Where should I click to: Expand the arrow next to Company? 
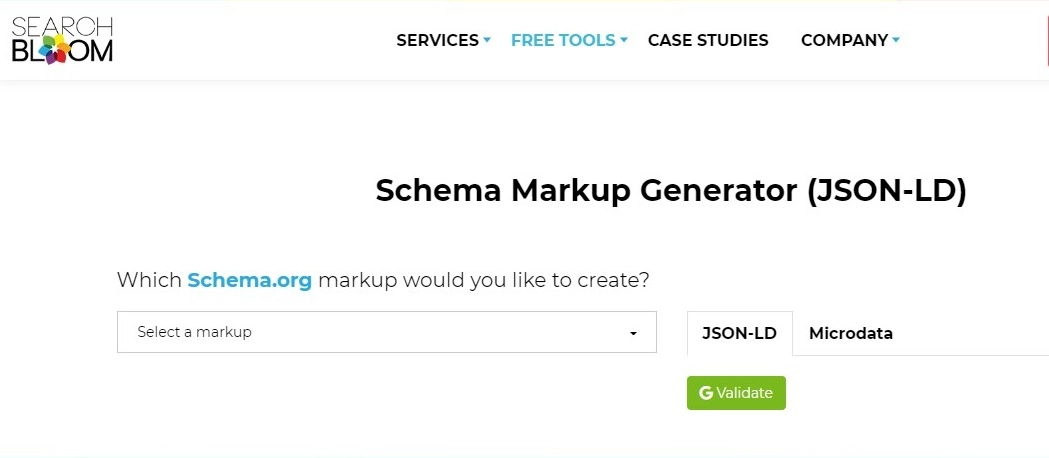896,40
